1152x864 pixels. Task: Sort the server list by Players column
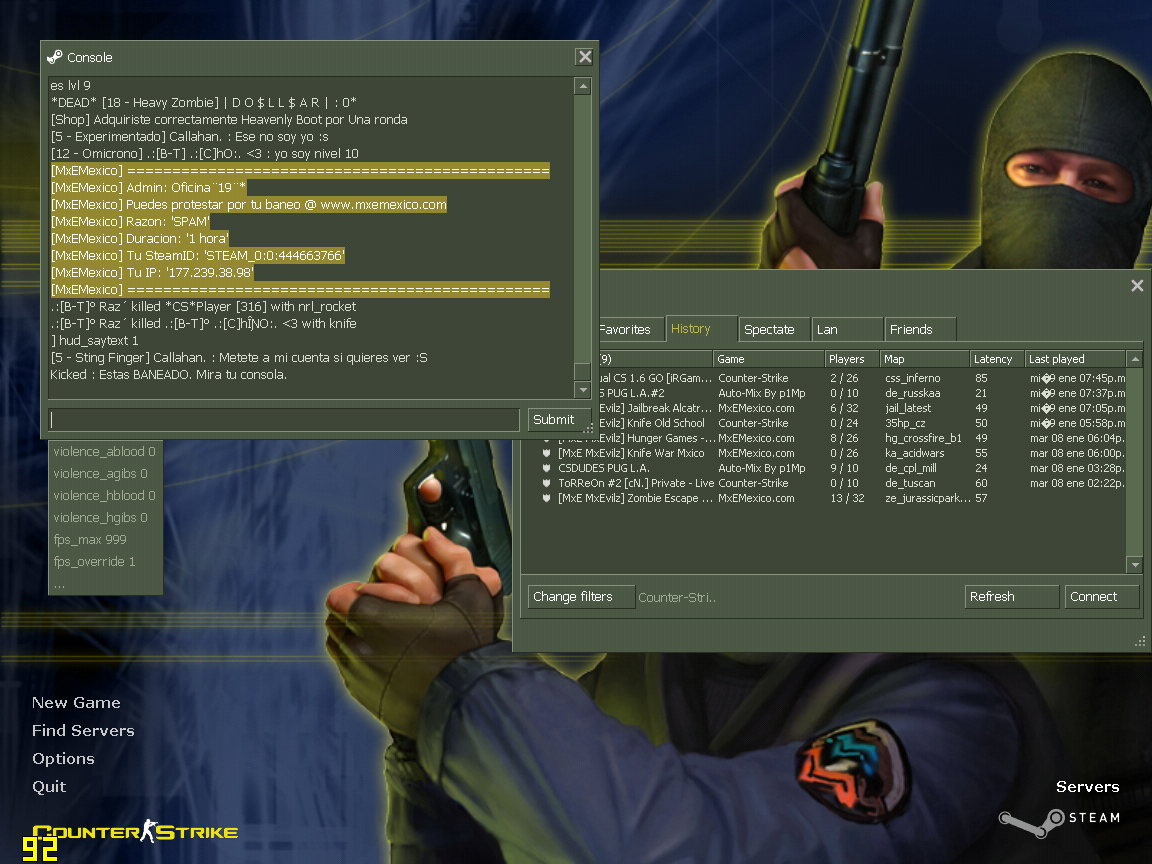click(x=852, y=359)
